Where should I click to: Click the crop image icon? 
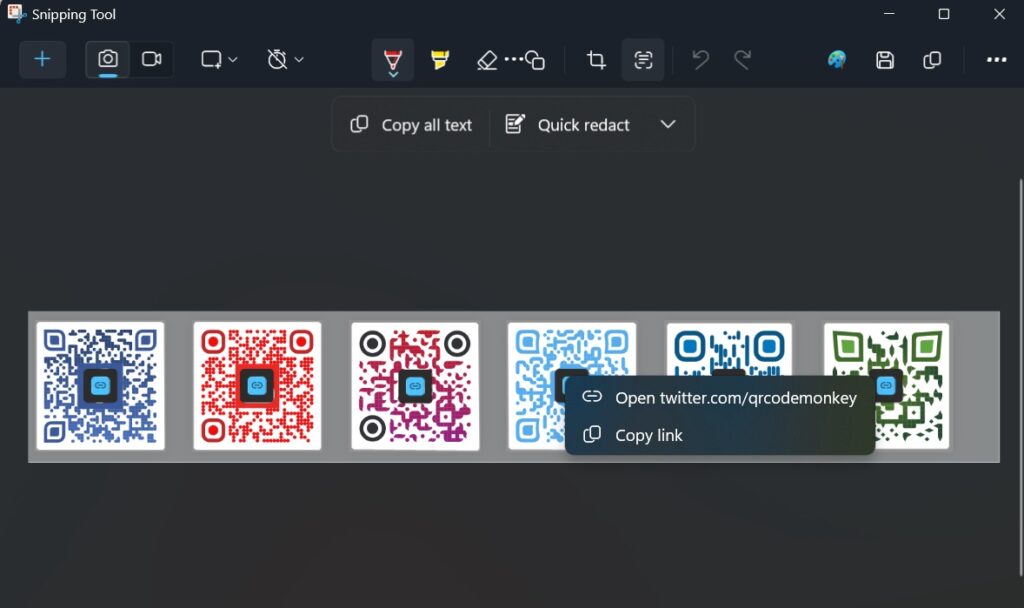click(x=595, y=59)
